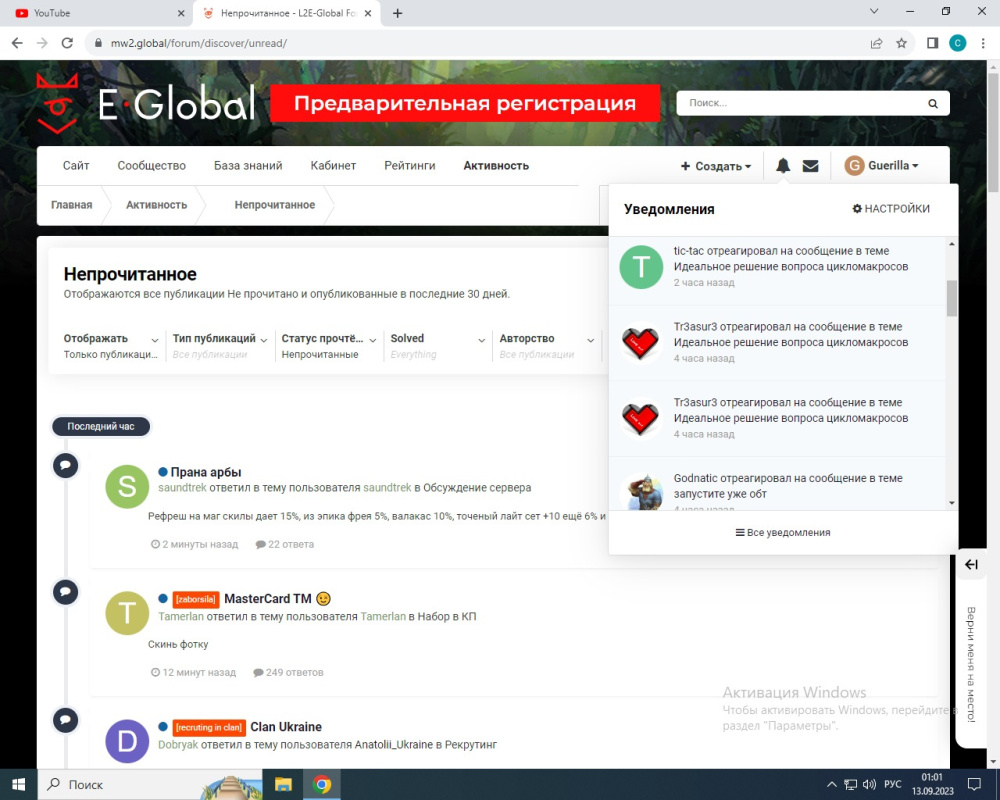
Task: Open Chrome from the Windows taskbar
Action: pyautogui.click(x=322, y=784)
